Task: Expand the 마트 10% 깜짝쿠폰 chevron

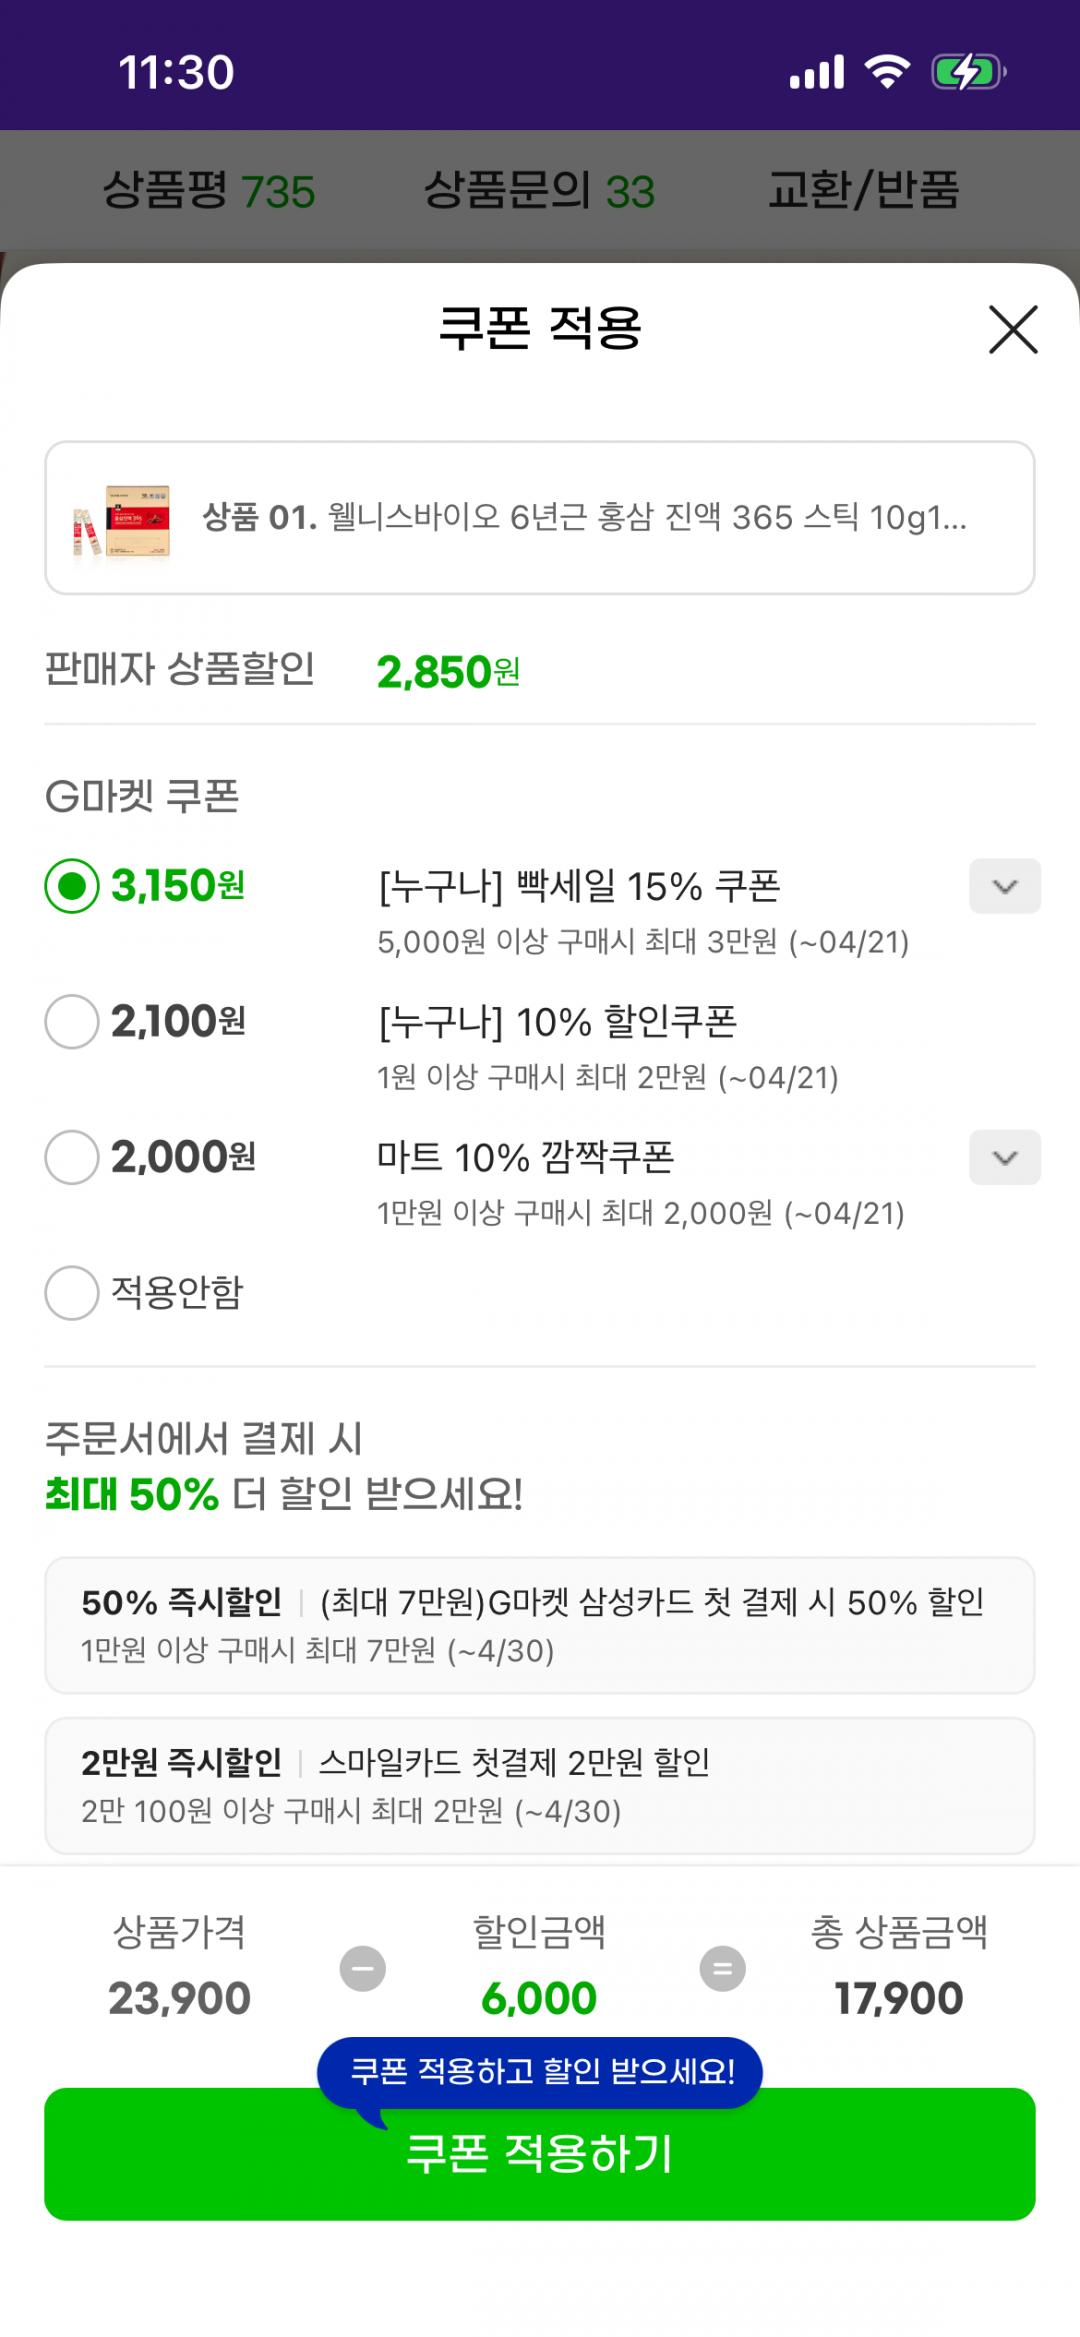Action: click(1004, 1157)
